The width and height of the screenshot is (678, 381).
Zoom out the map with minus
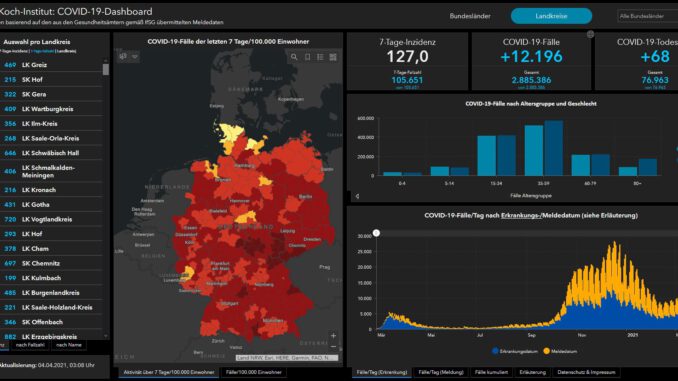(x=333, y=347)
